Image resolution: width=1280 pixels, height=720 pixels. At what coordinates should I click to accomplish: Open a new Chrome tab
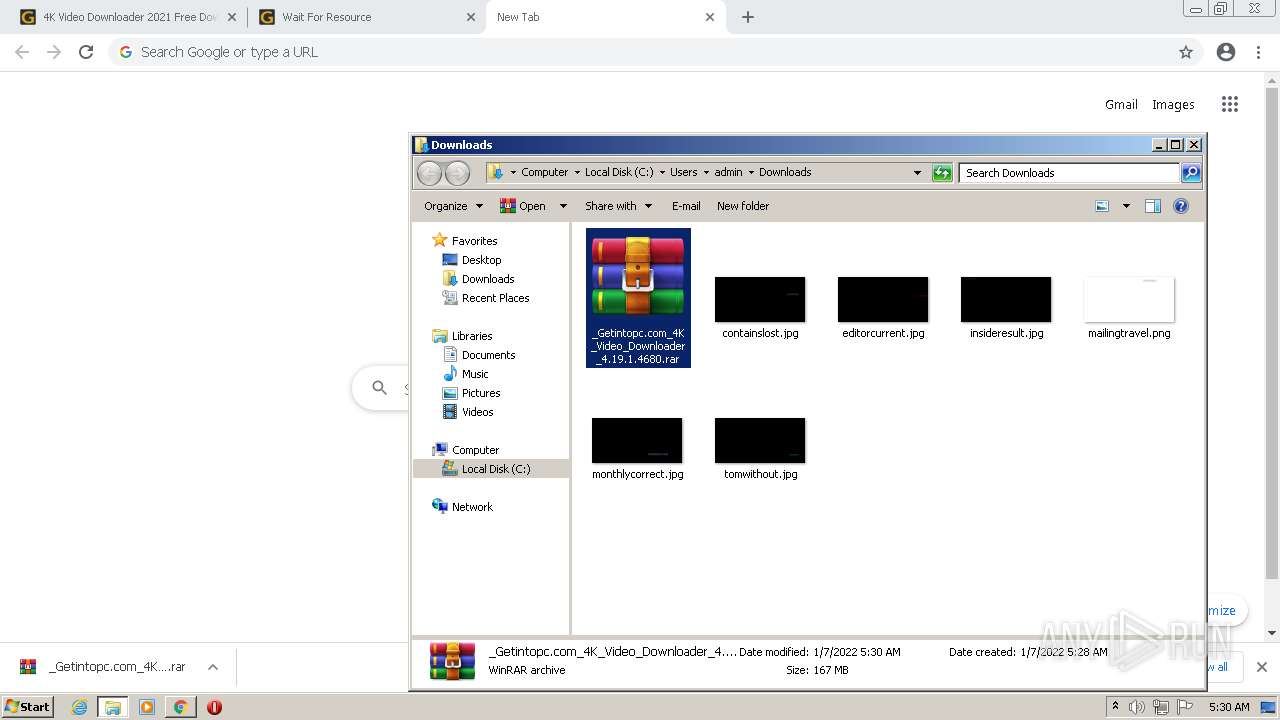(x=747, y=17)
